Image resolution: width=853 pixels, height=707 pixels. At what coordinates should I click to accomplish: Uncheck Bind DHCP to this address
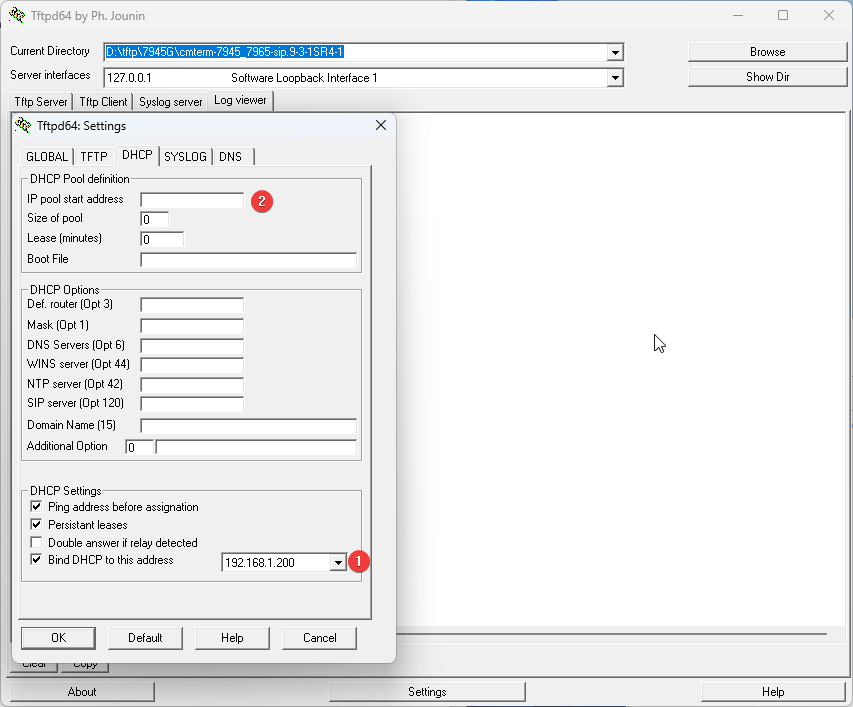(x=37, y=560)
